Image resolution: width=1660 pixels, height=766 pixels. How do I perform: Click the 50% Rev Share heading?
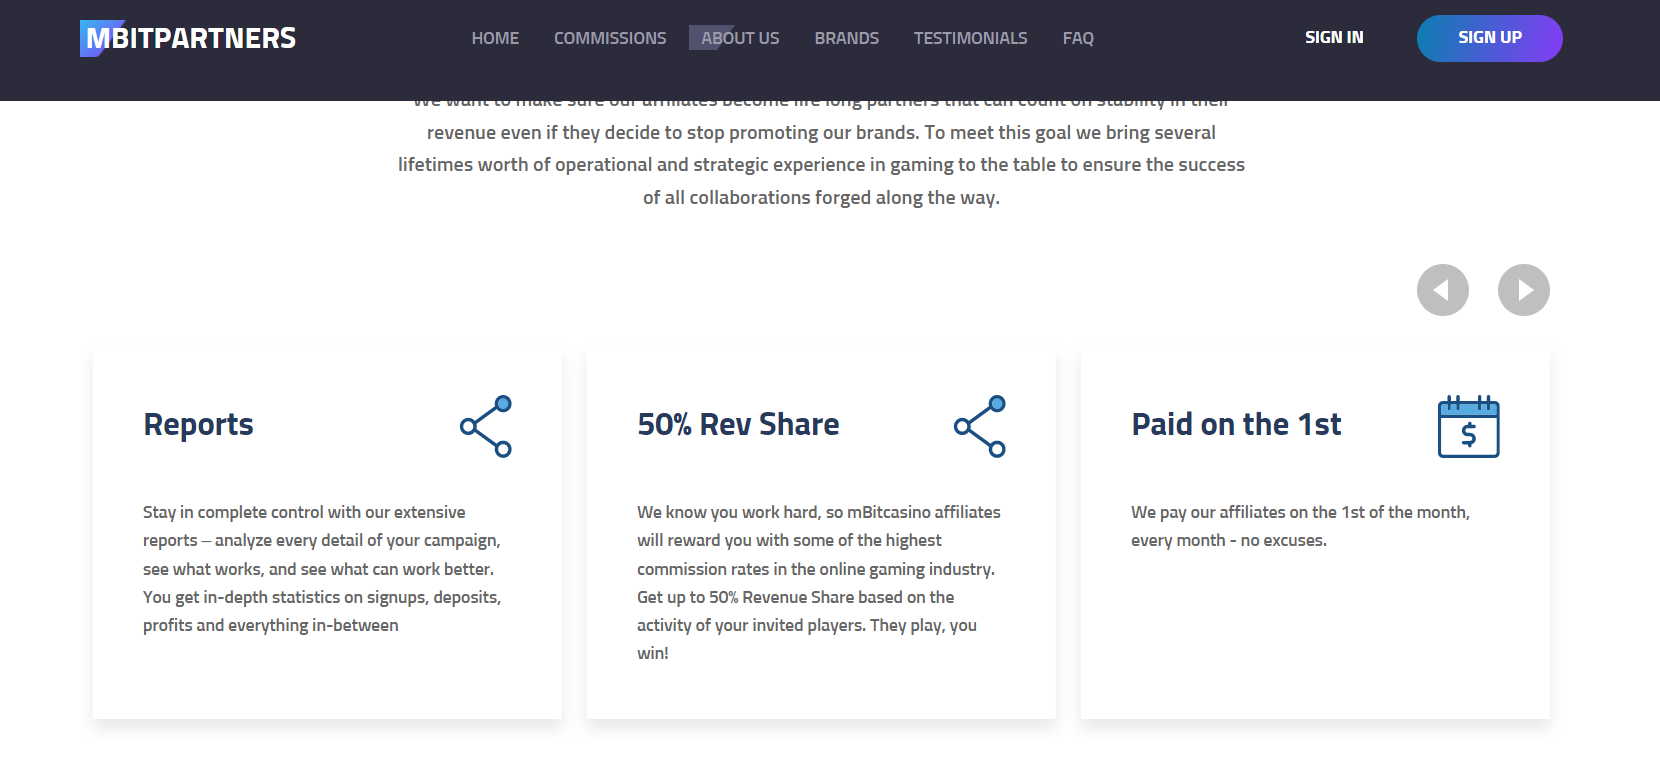tap(738, 424)
